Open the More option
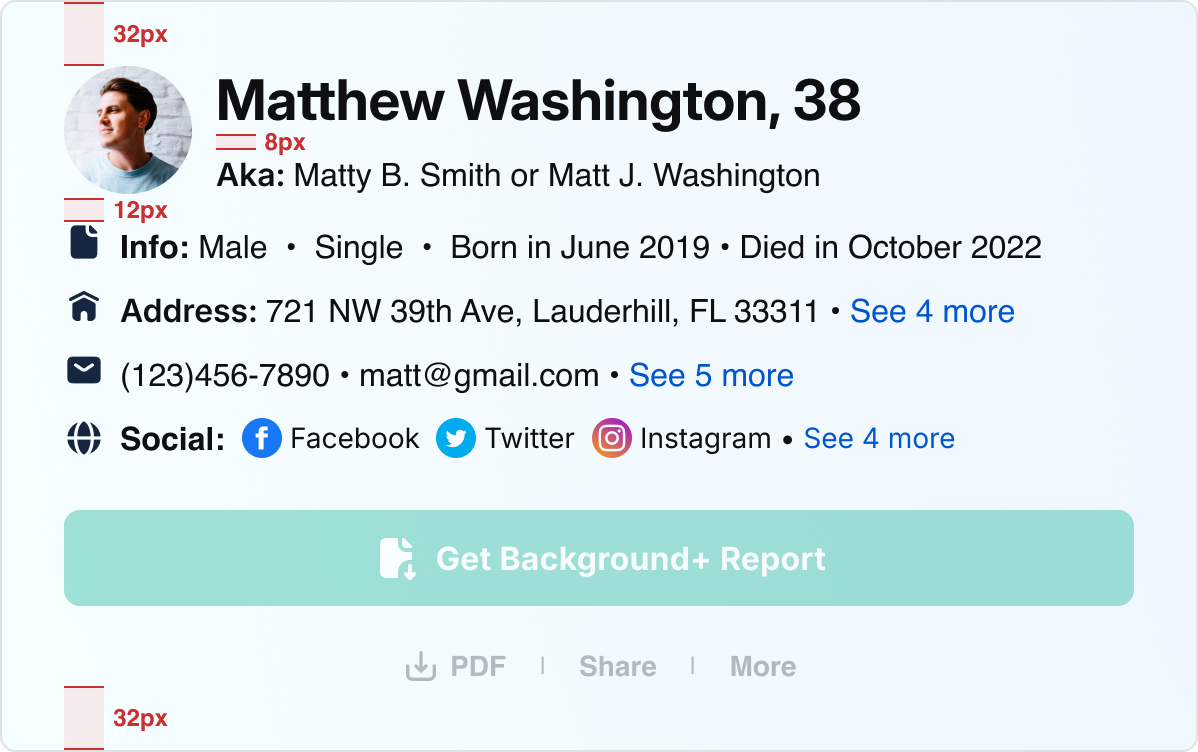This screenshot has height=752, width=1198. [x=763, y=667]
